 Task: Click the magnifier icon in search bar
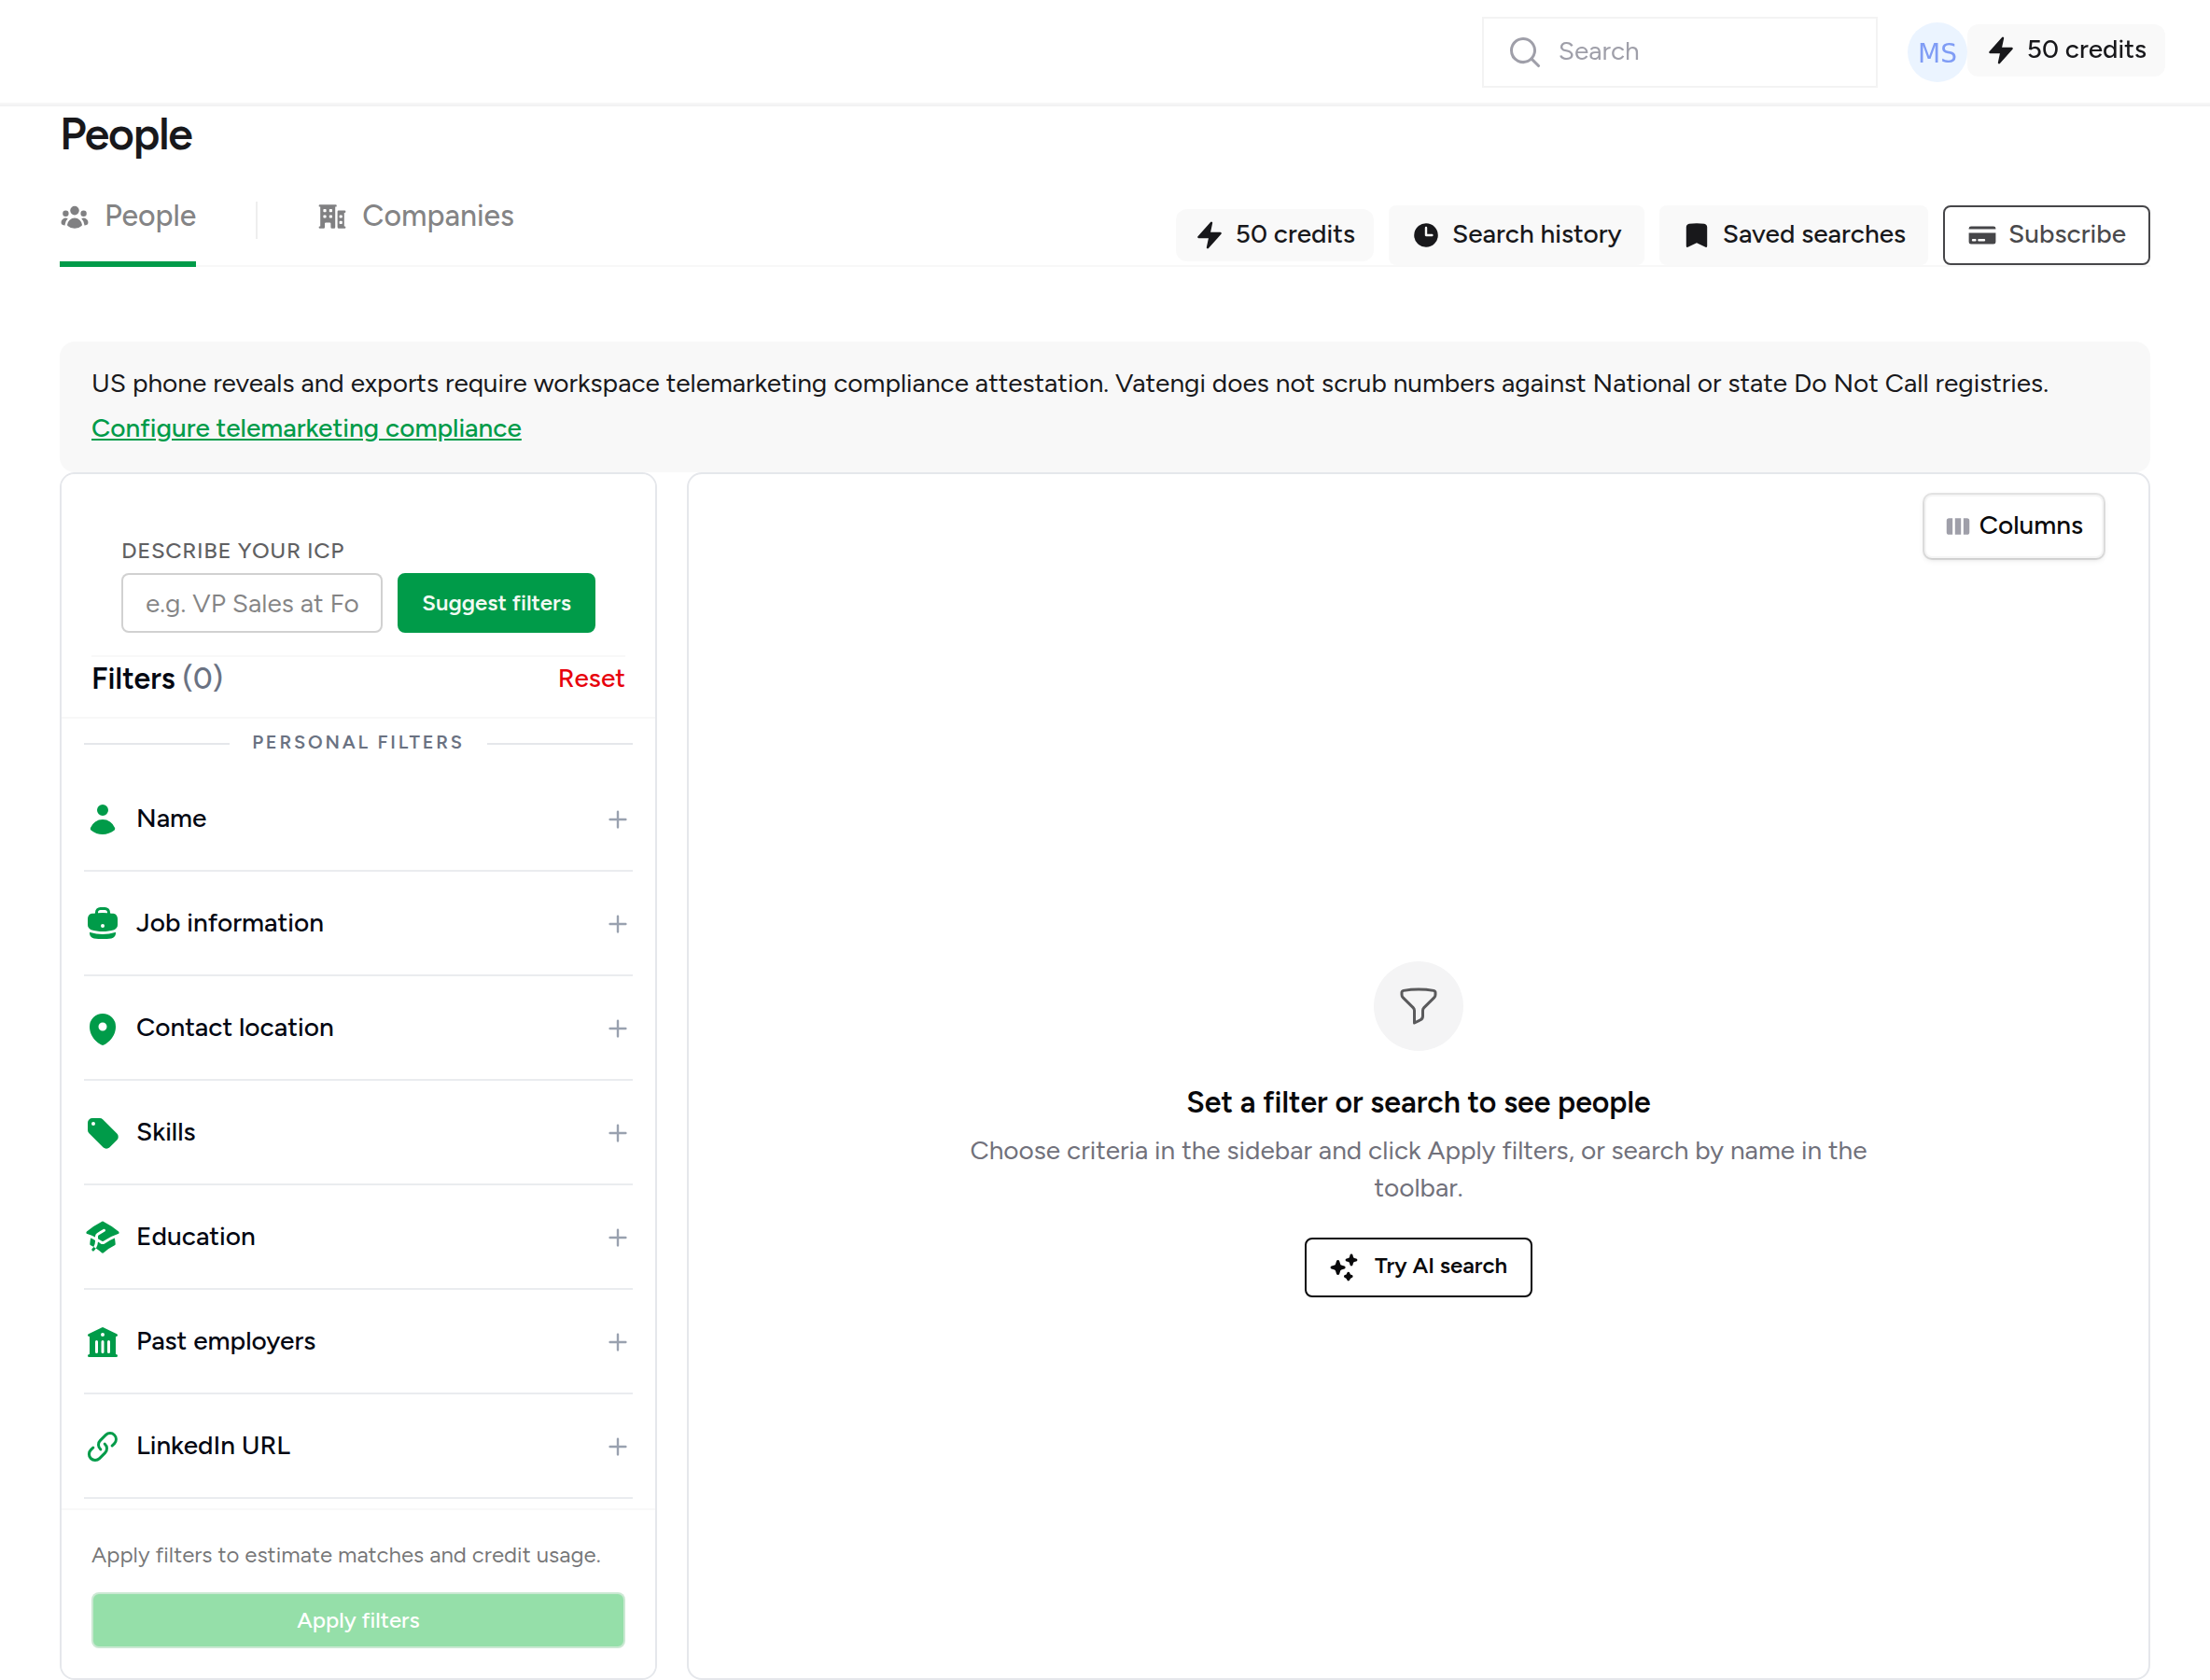[1524, 52]
